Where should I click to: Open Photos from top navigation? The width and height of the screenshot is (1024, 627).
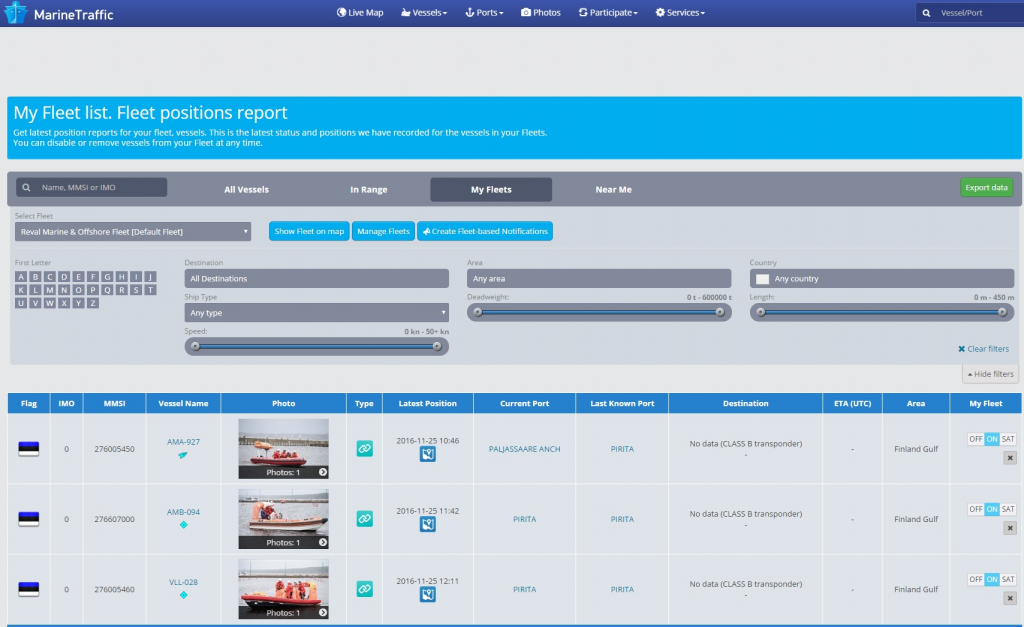541,12
